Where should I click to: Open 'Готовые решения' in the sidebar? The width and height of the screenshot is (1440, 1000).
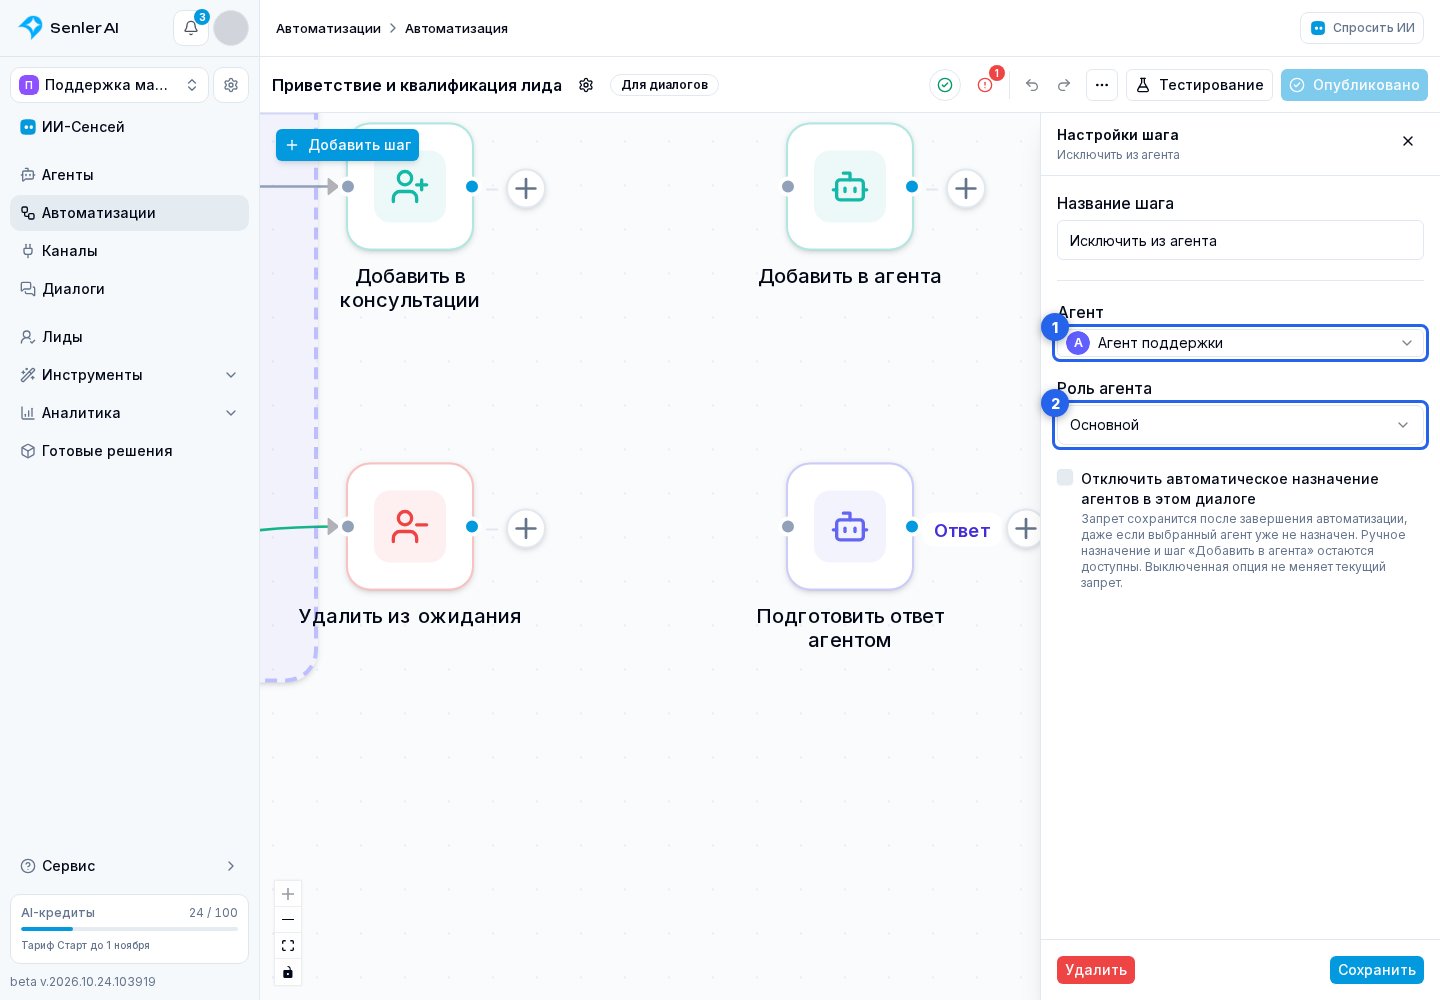pos(130,451)
